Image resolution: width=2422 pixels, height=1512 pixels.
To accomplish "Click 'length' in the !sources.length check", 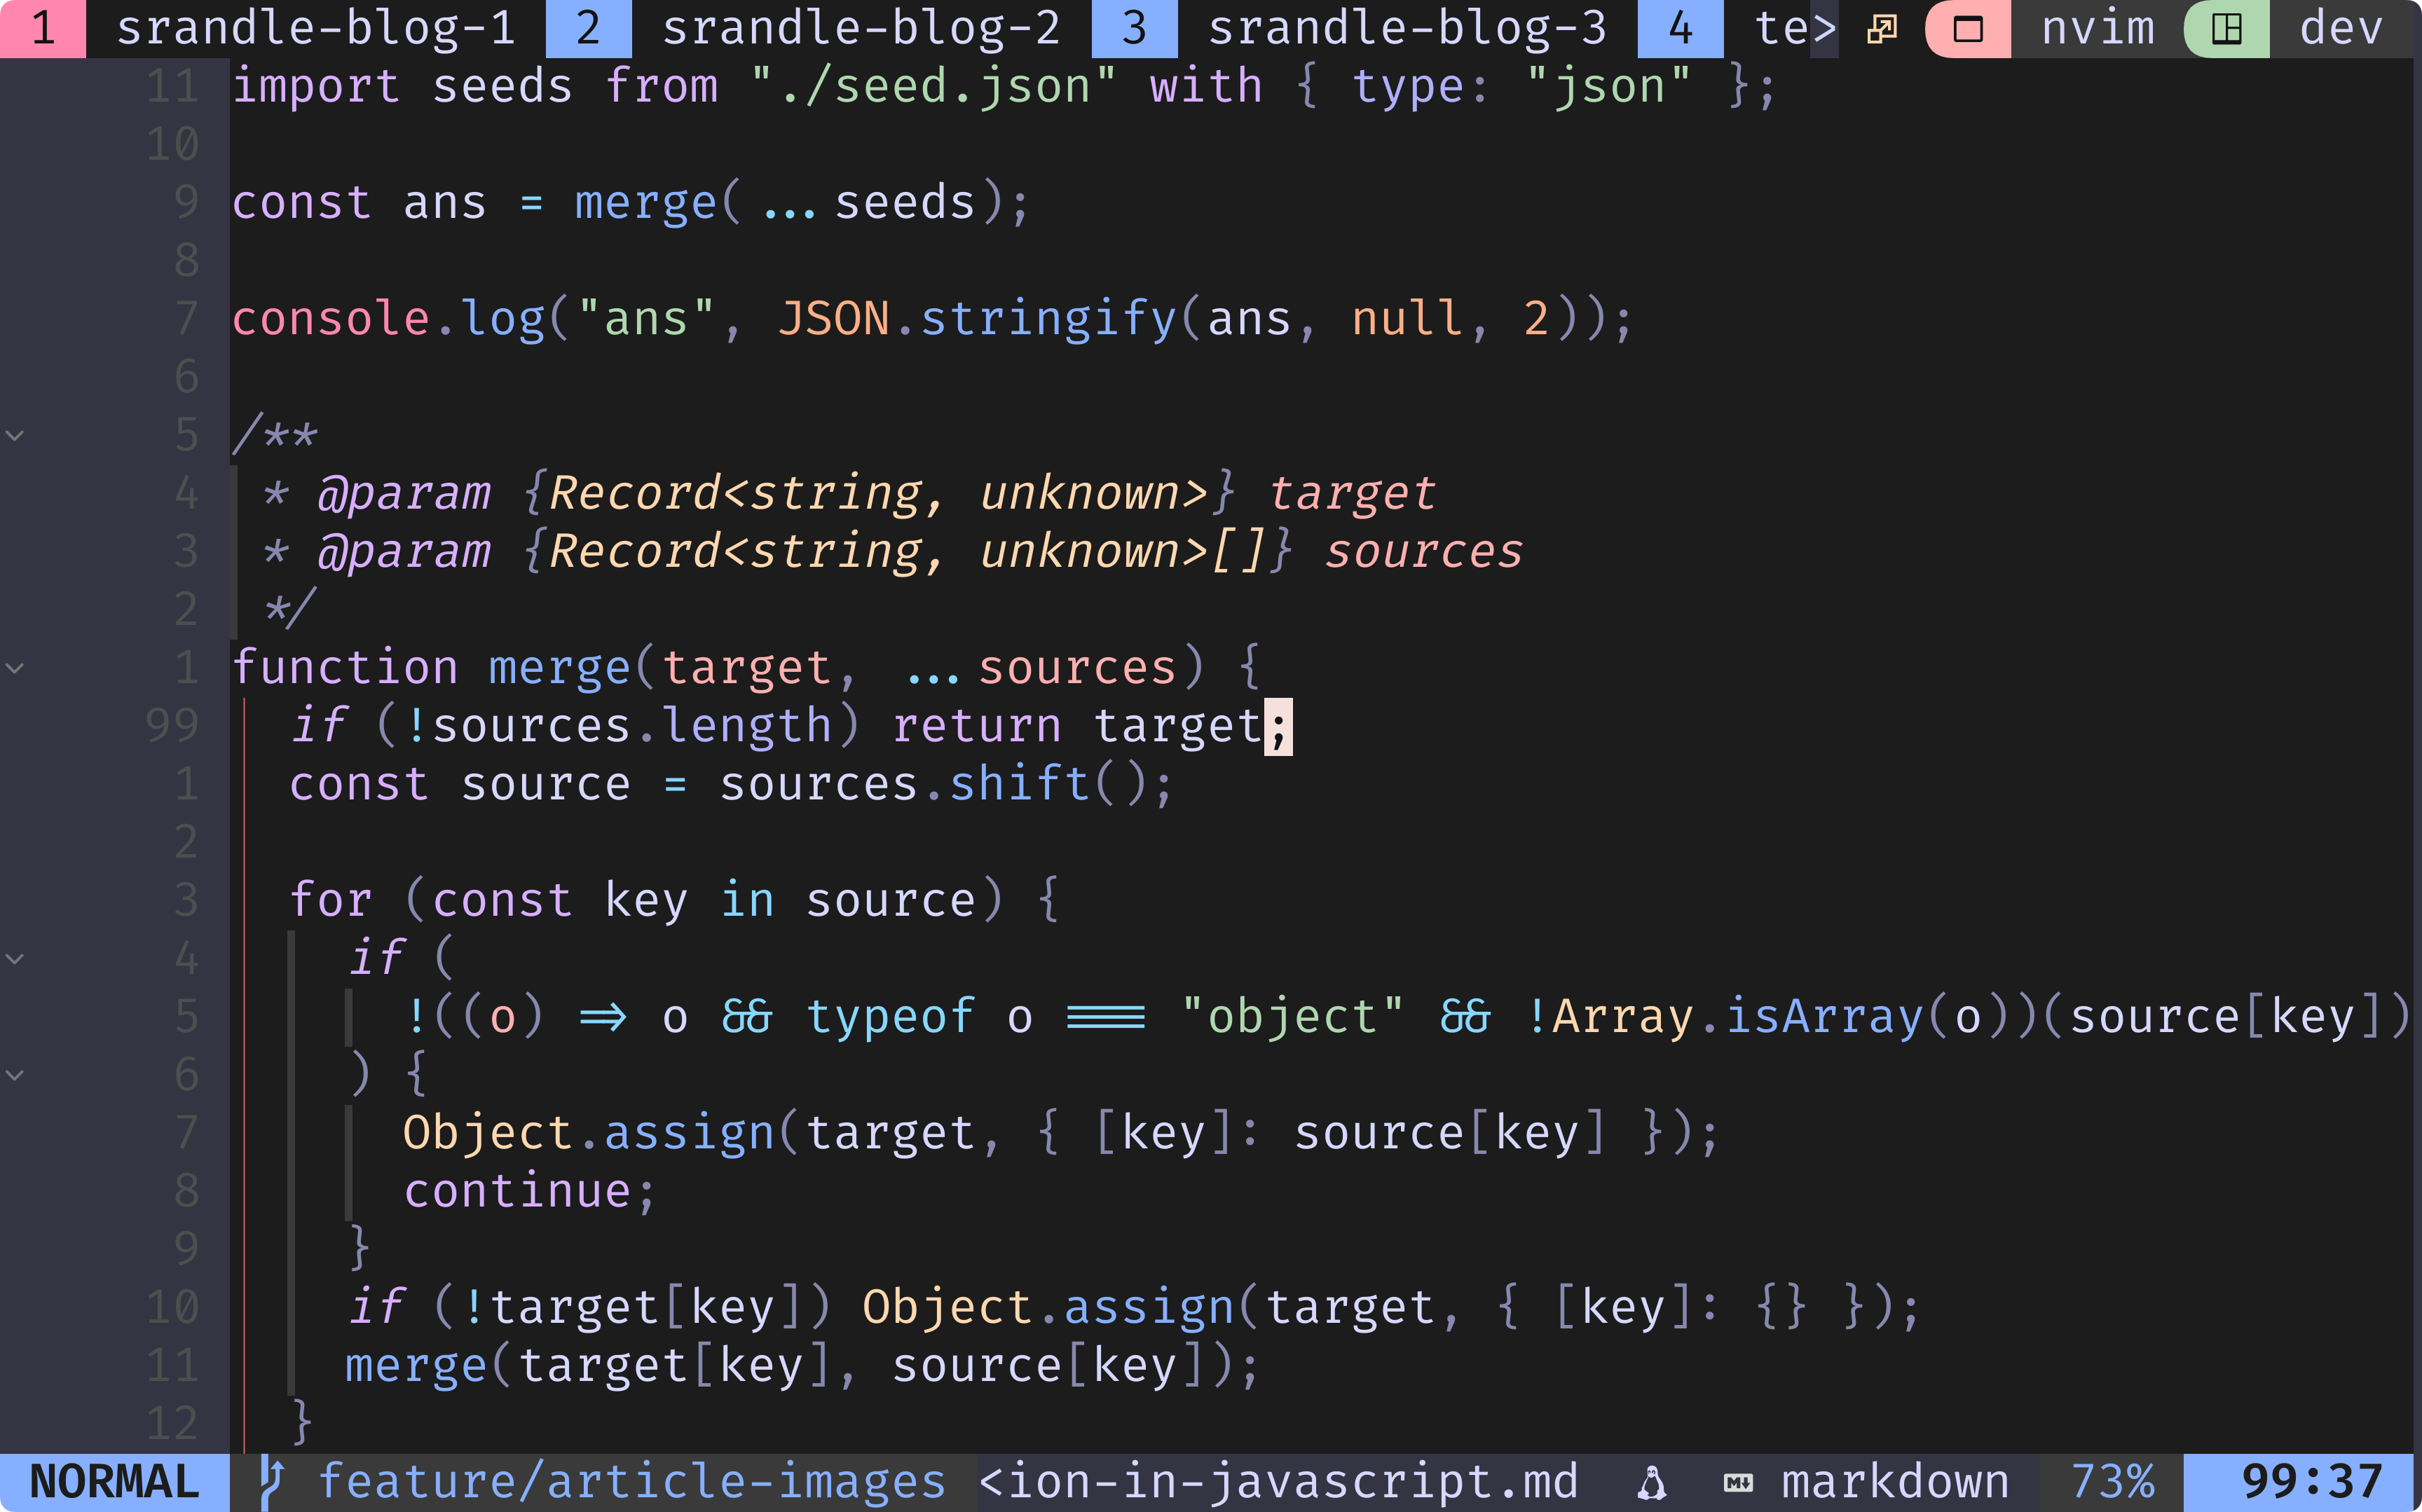I will pos(747,726).
